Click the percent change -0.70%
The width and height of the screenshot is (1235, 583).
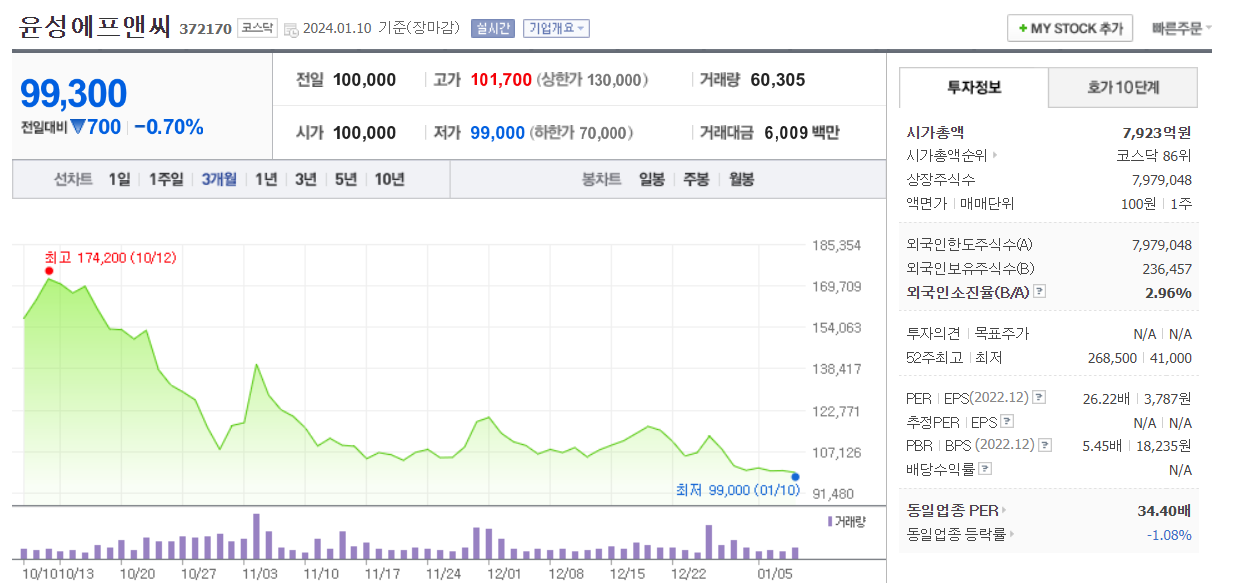click(x=169, y=127)
